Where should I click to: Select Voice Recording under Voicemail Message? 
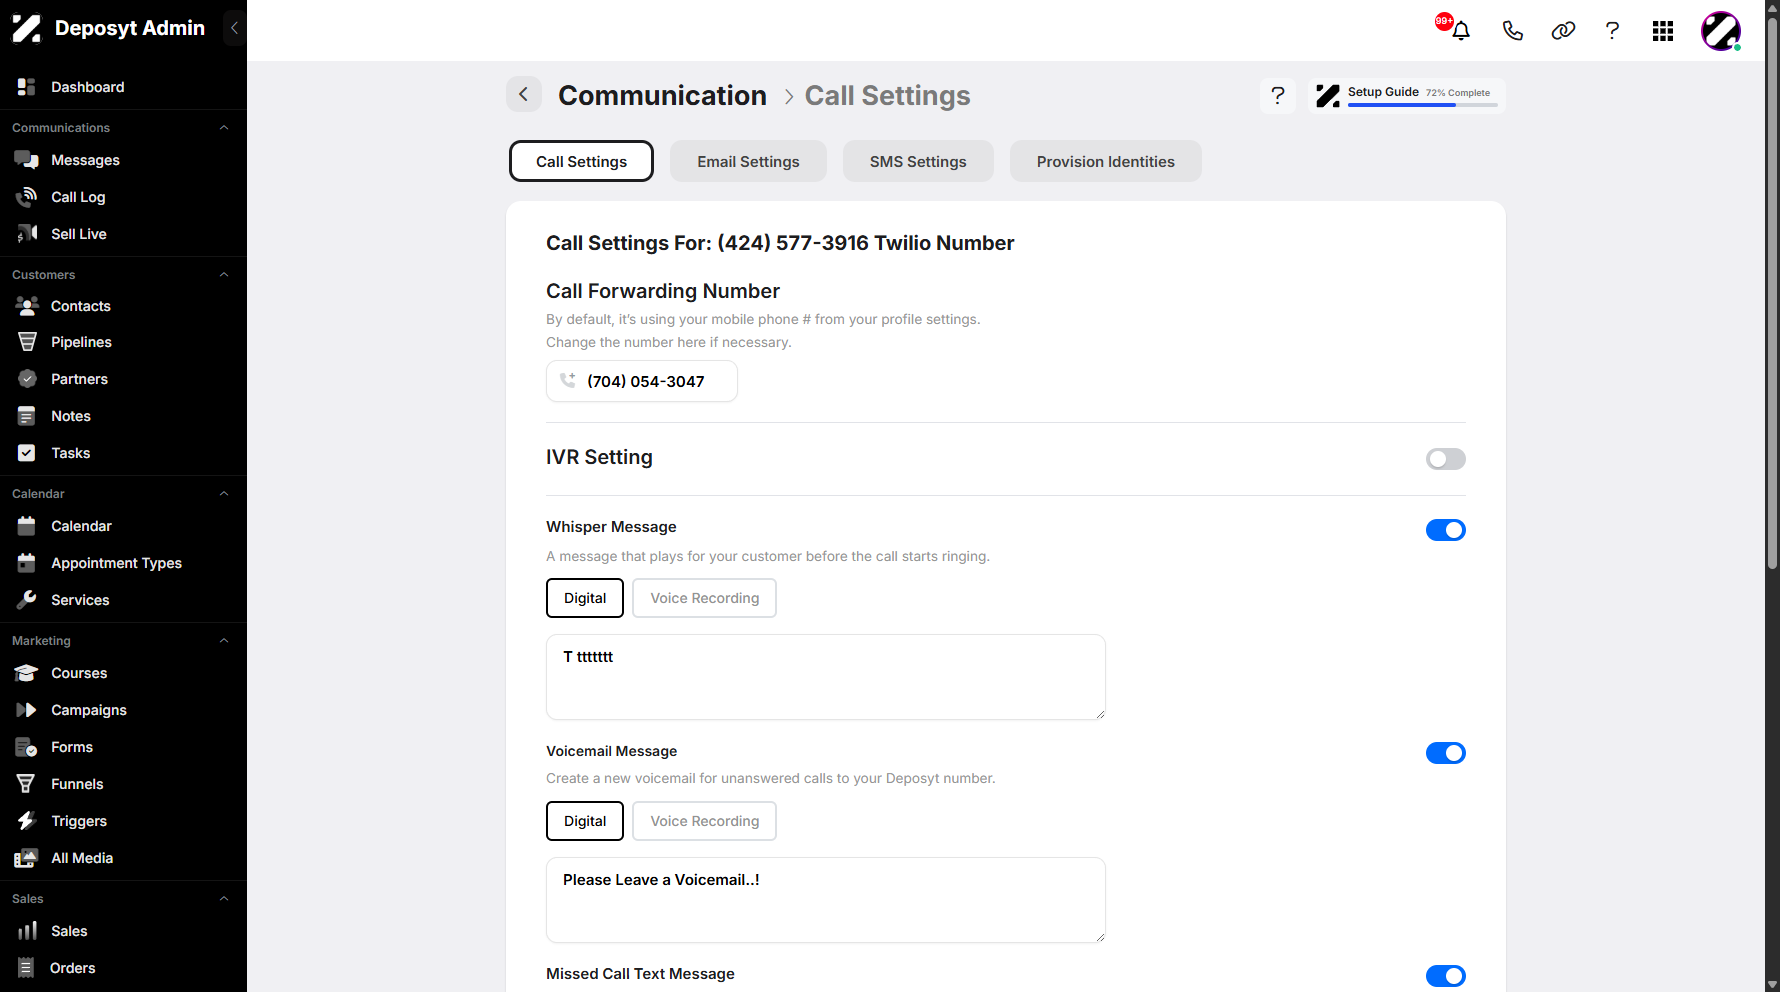[x=704, y=821]
